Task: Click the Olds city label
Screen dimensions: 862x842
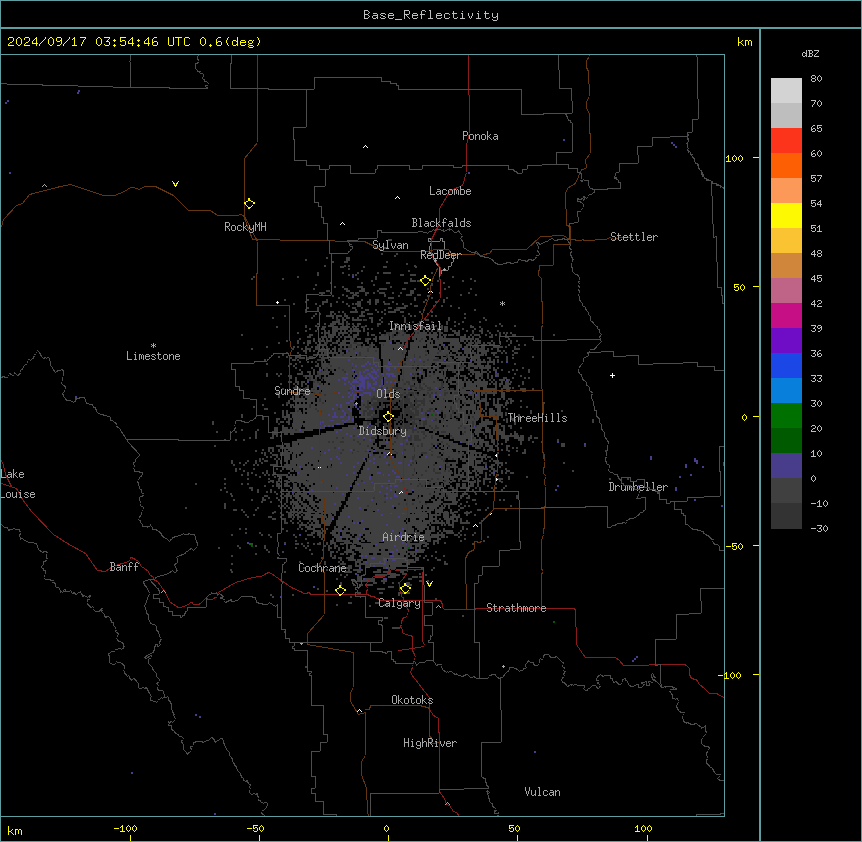Action: point(388,394)
